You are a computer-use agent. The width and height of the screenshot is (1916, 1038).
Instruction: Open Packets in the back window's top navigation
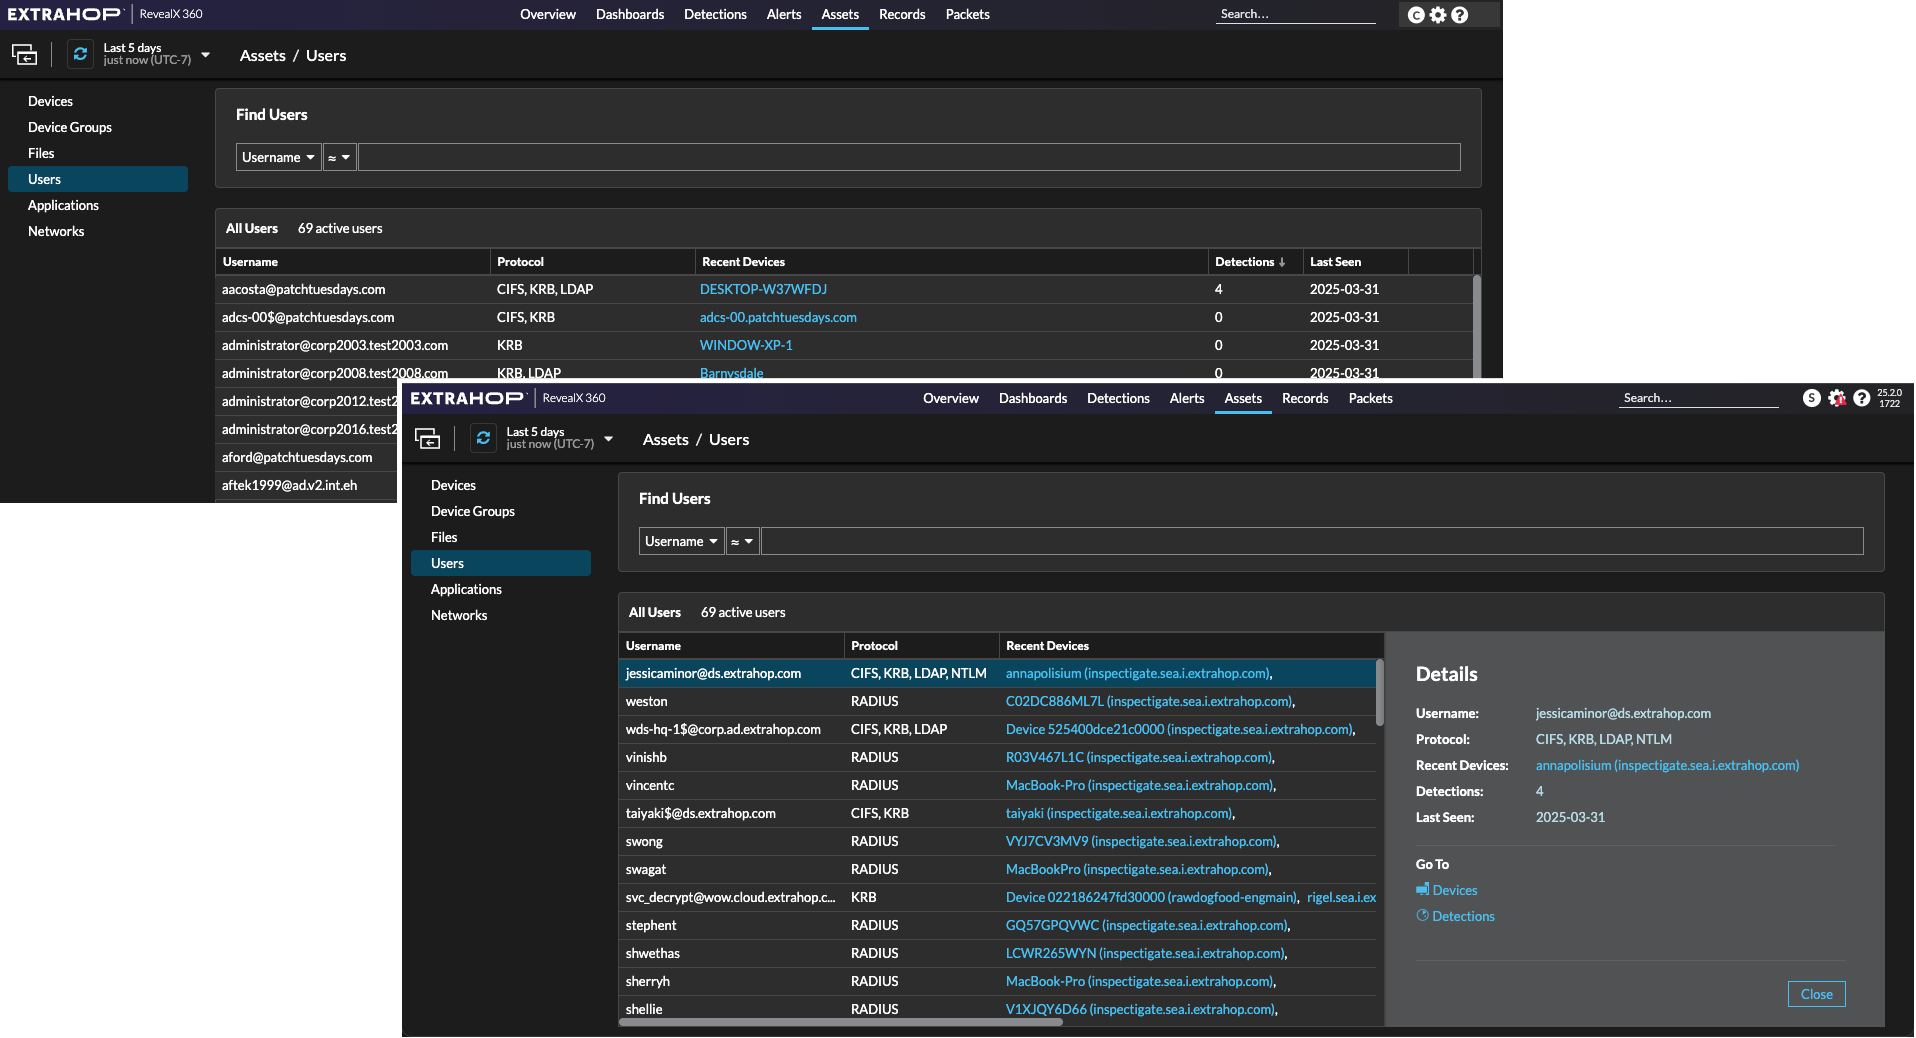pyautogui.click(x=968, y=14)
